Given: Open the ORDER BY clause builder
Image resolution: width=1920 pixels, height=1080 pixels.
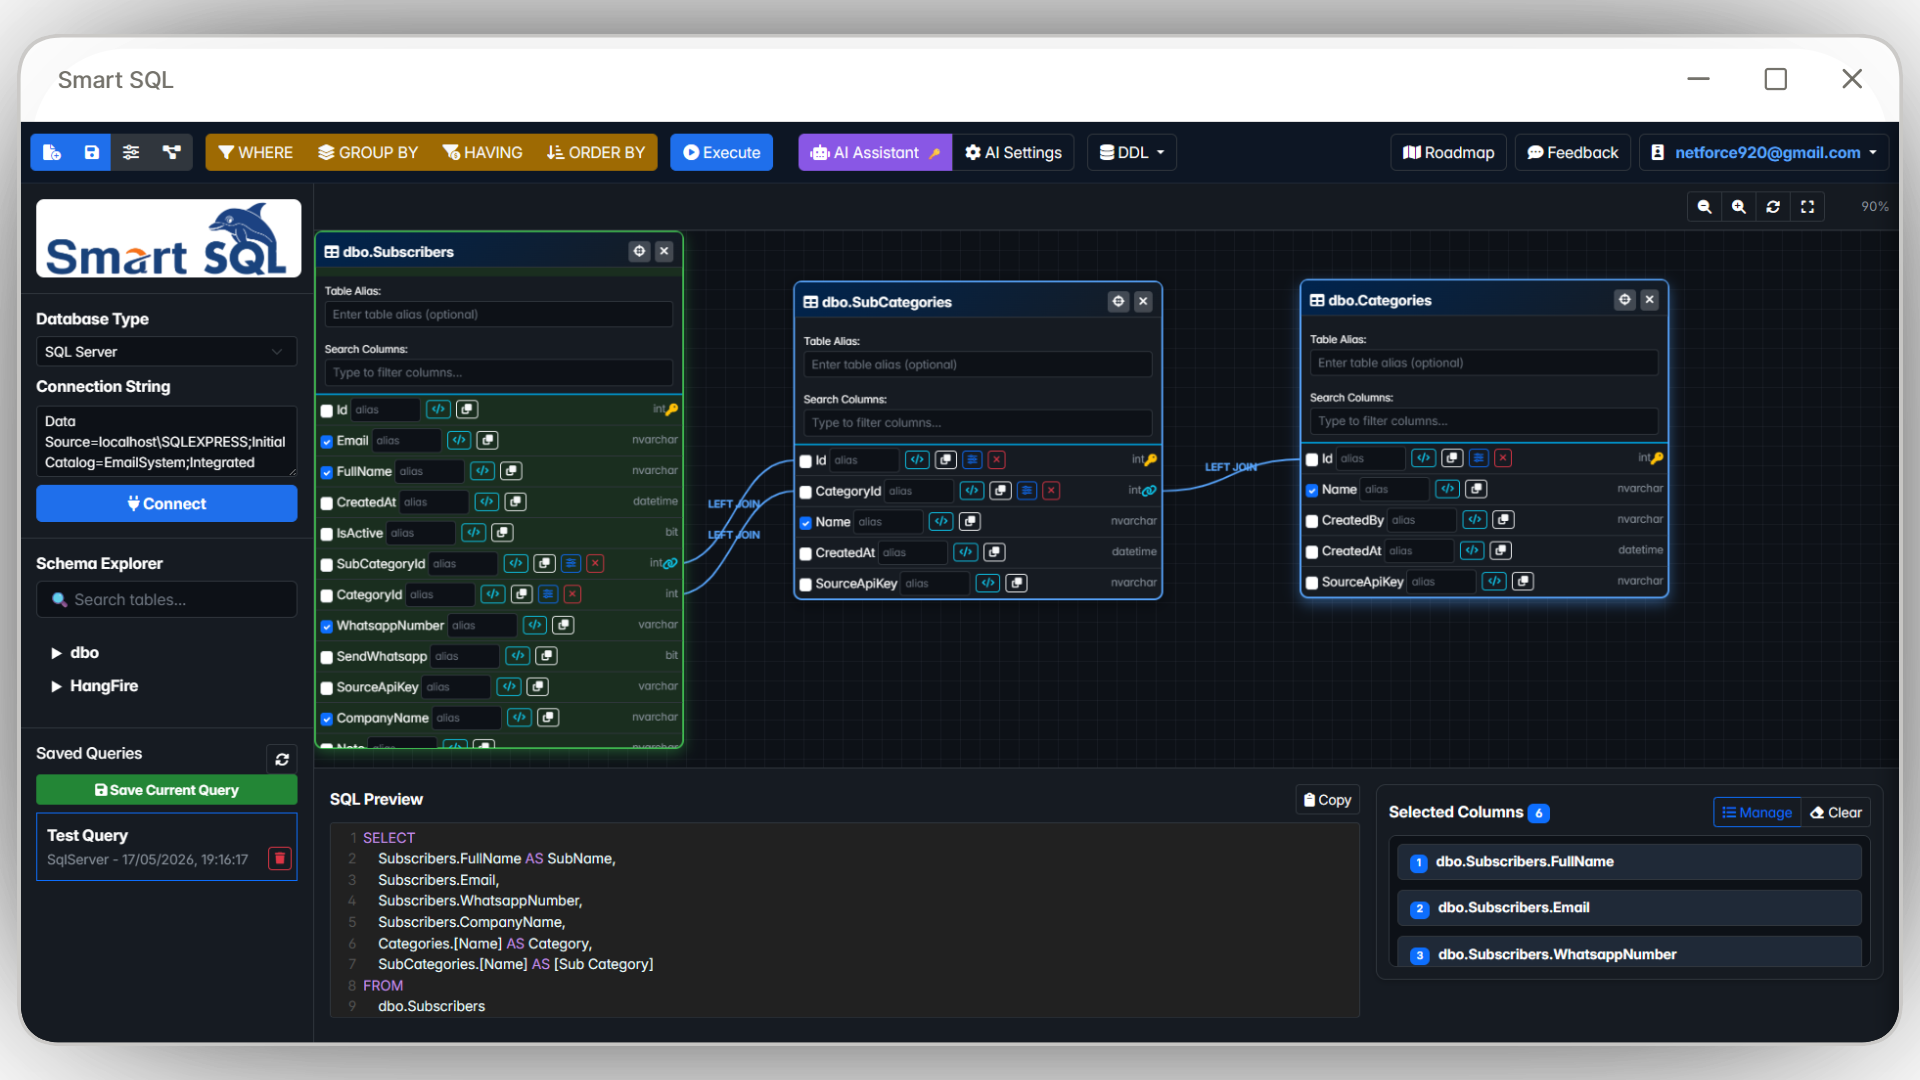Looking at the screenshot, I should tap(596, 152).
